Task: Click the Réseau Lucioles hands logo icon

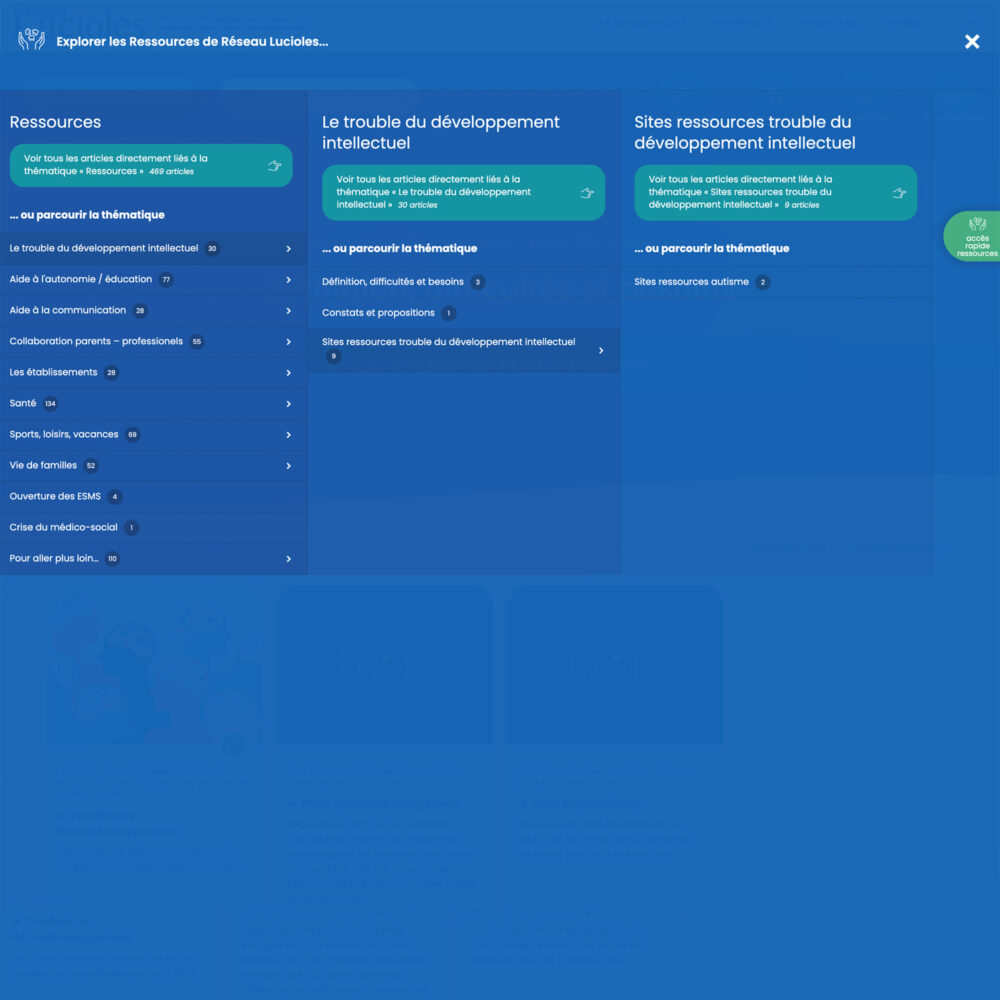Action: pyautogui.click(x=31, y=40)
